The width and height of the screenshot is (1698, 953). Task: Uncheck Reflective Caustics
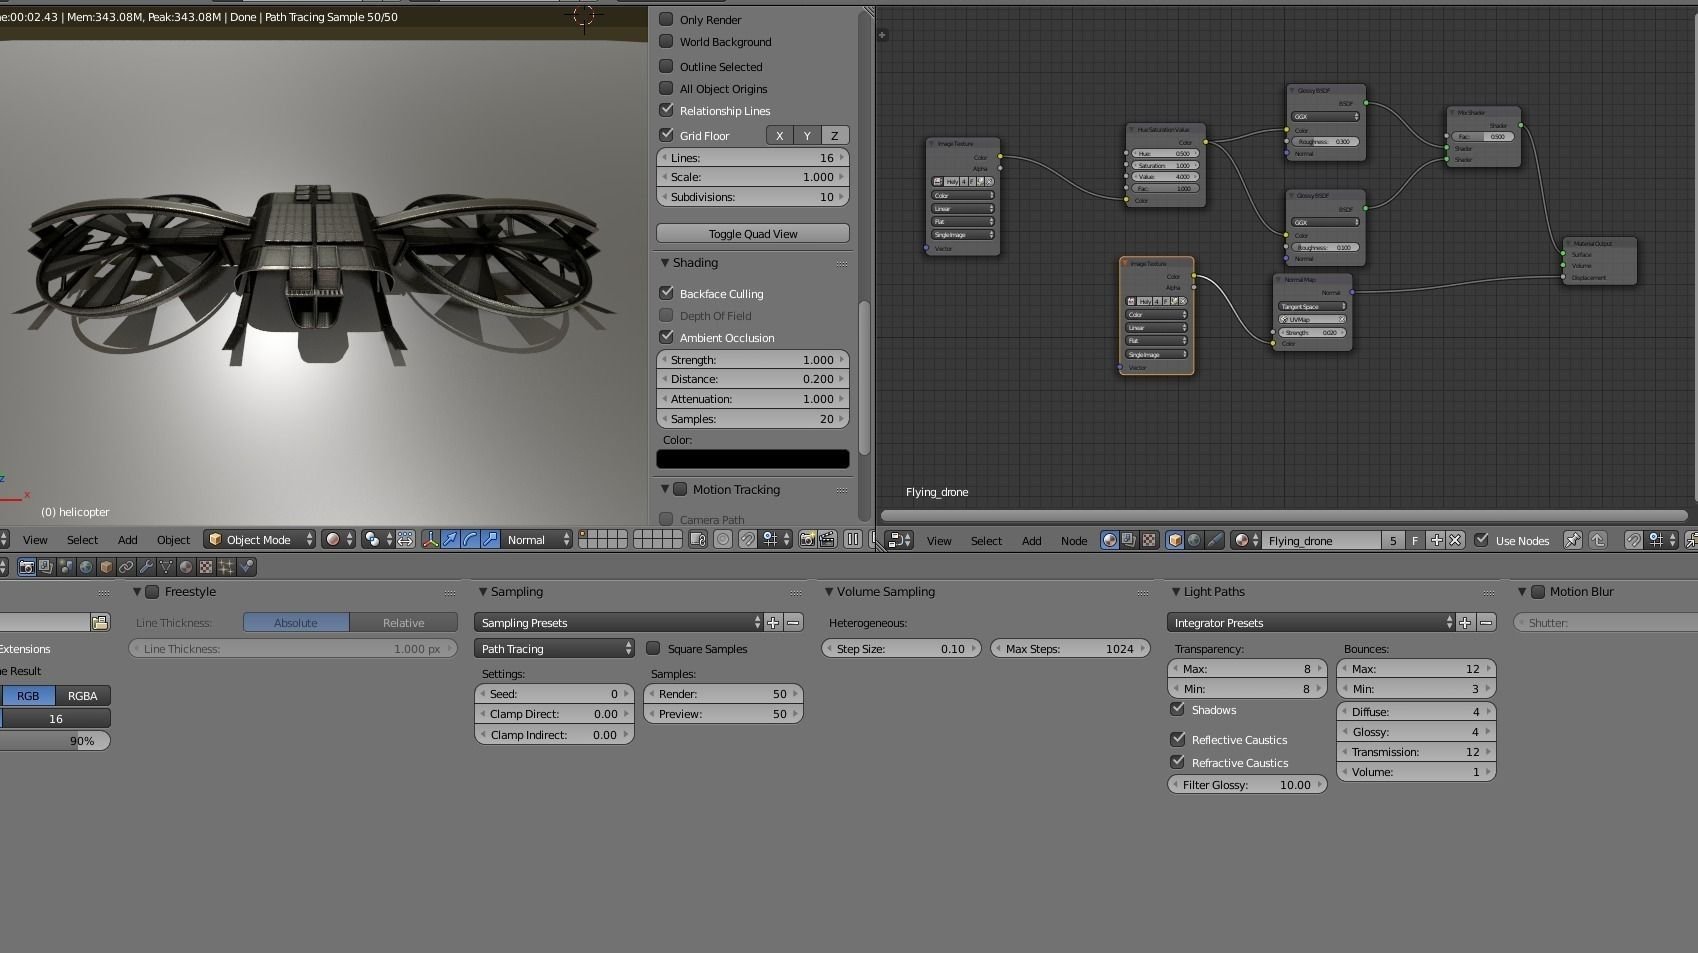tap(1178, 739)
